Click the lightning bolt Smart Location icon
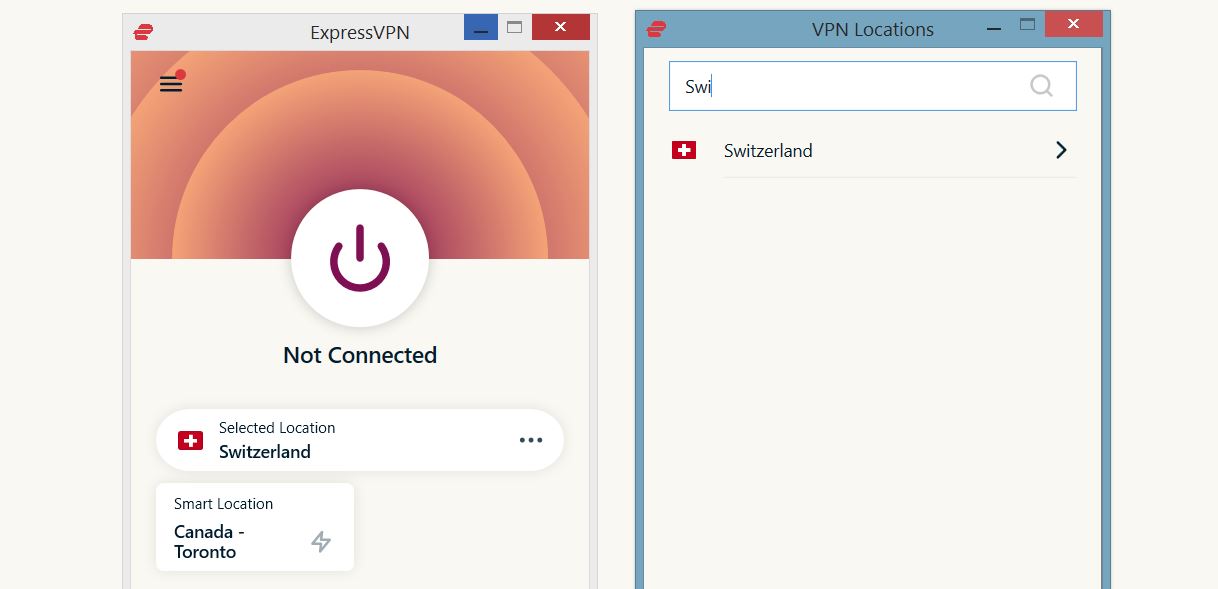The image size is (1218, 589). 321,542
